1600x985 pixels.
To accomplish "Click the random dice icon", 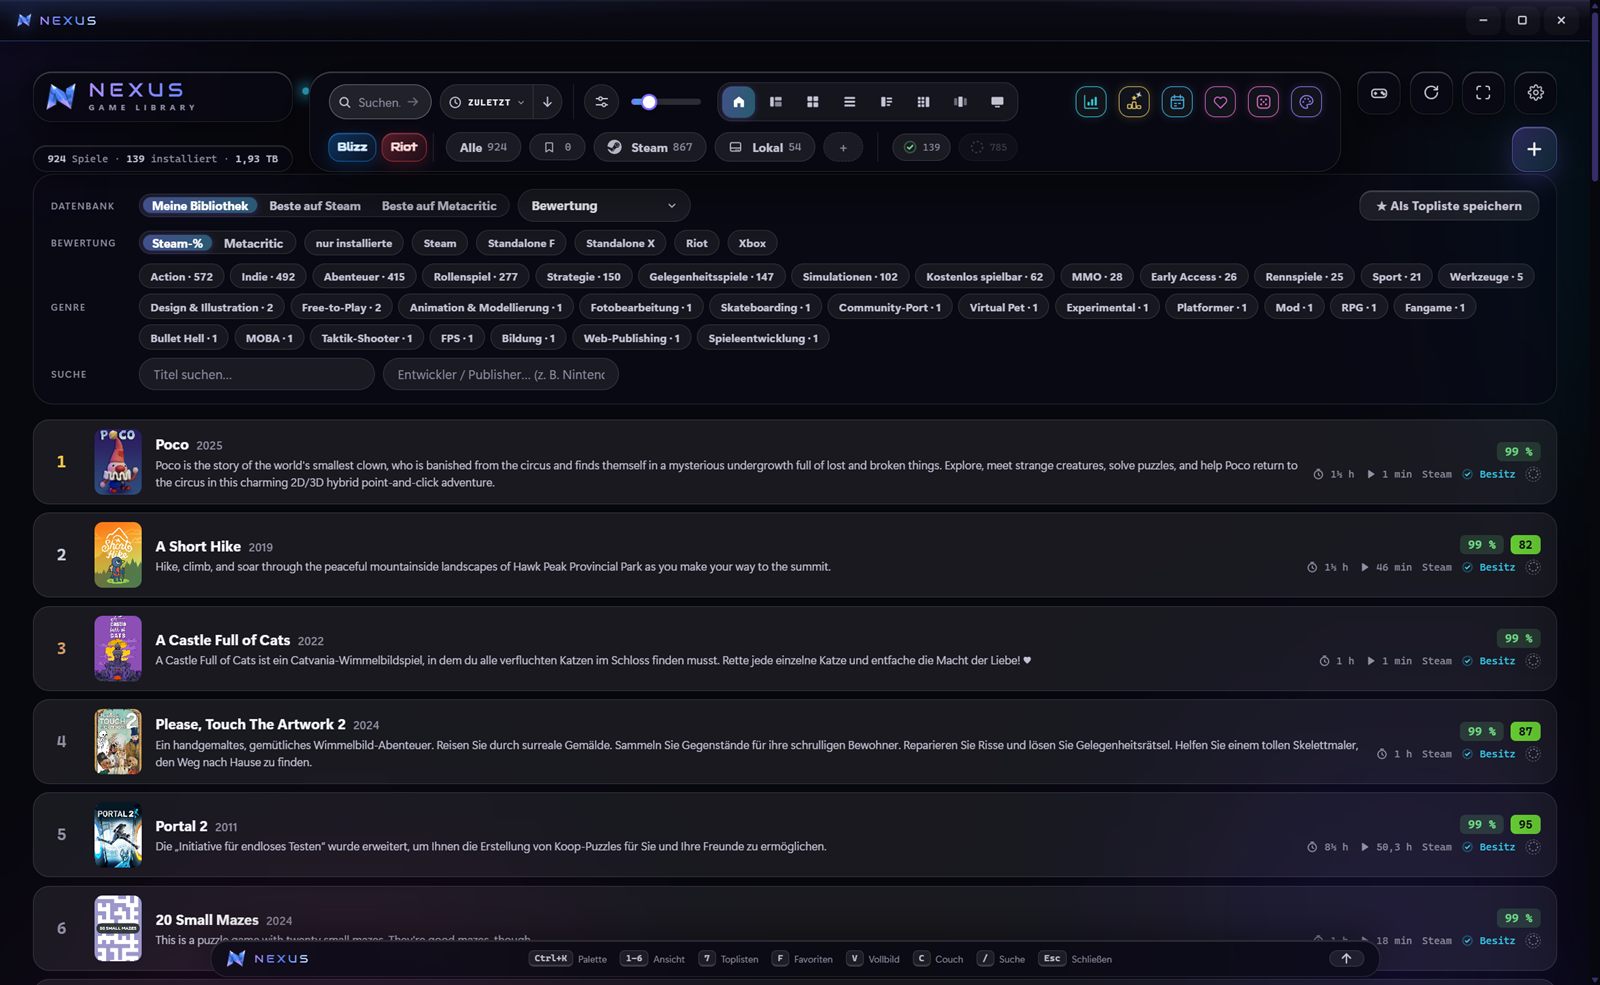I will [x=1263, y=102].
